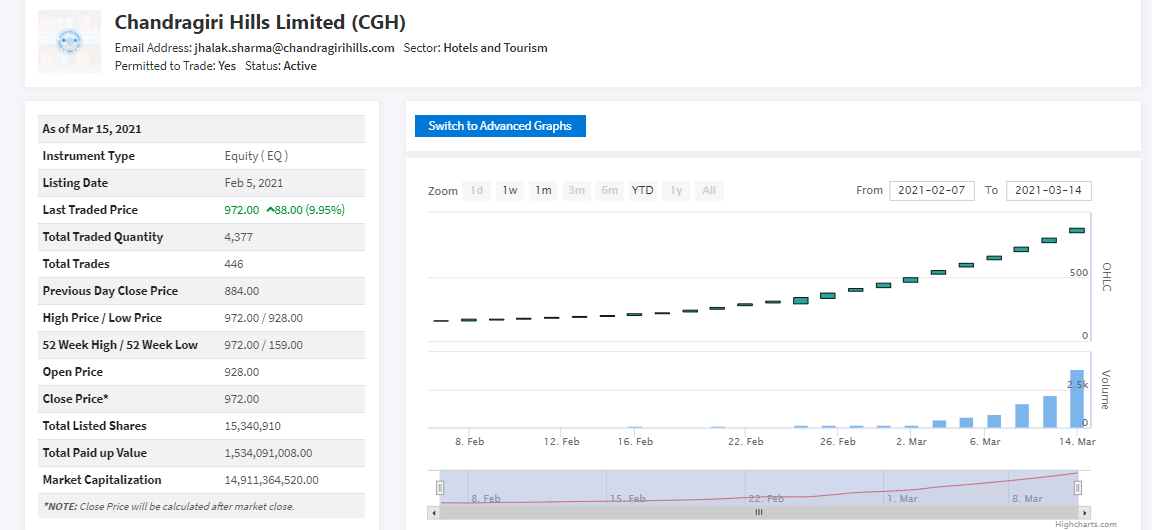Click the Close Price note text

click(168, 506)
